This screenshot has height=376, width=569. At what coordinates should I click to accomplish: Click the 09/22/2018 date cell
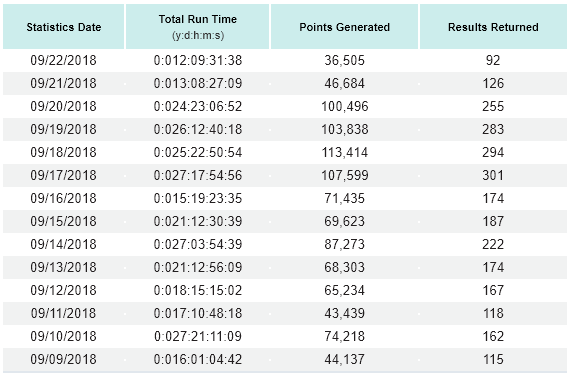tap(64, 60)
